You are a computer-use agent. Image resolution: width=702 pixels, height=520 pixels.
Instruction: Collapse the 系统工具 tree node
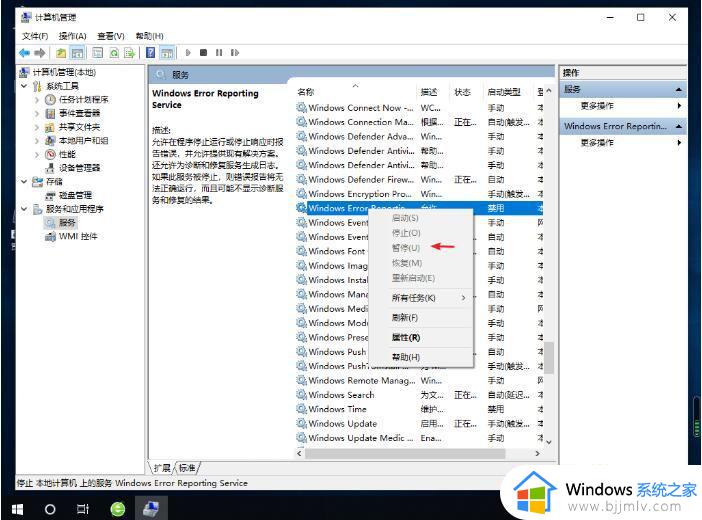coord(24,86)
